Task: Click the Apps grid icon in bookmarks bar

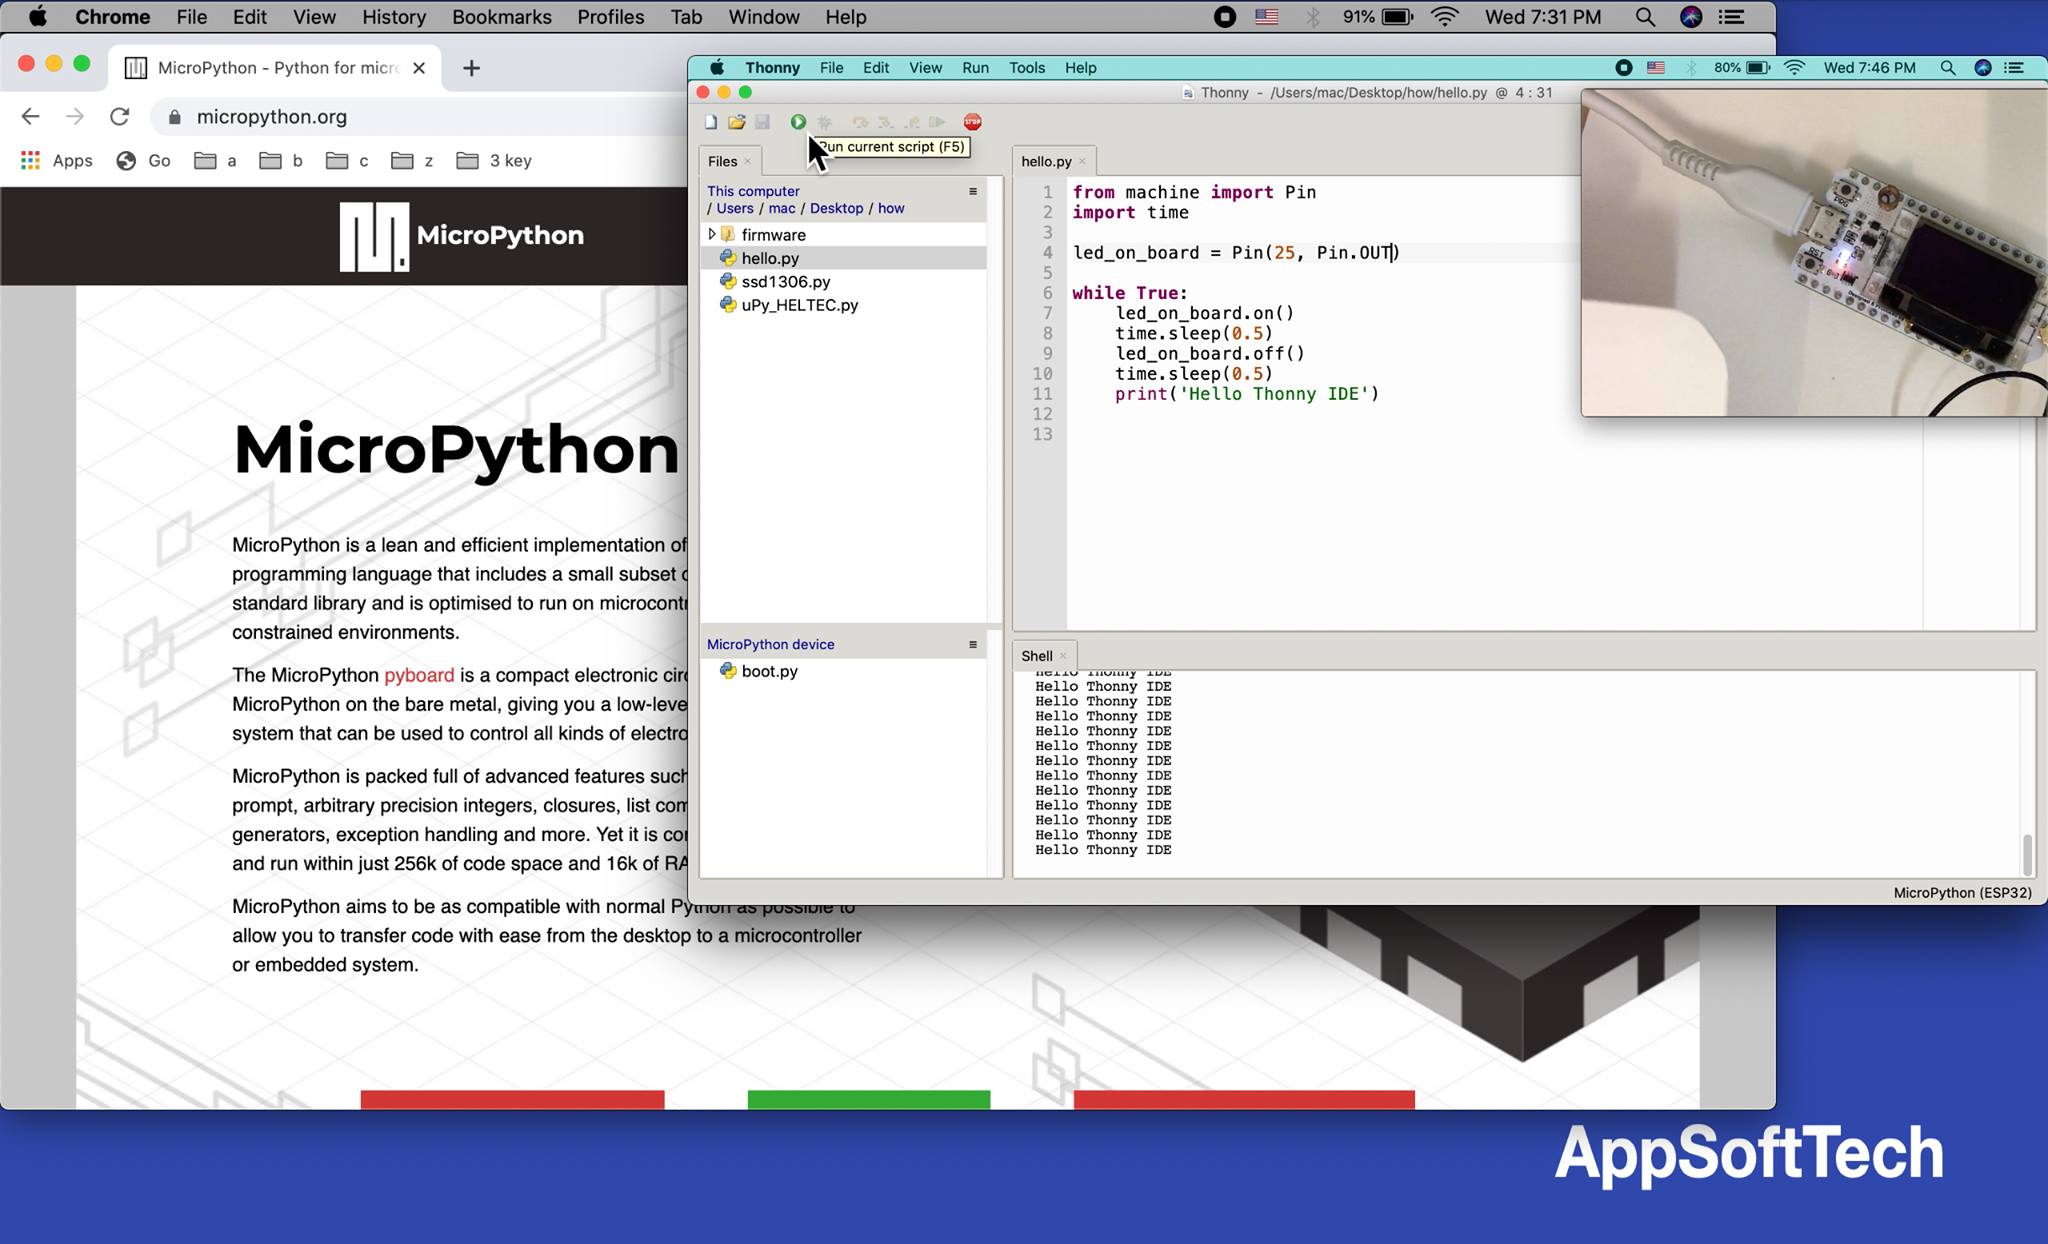Action: 31,160
